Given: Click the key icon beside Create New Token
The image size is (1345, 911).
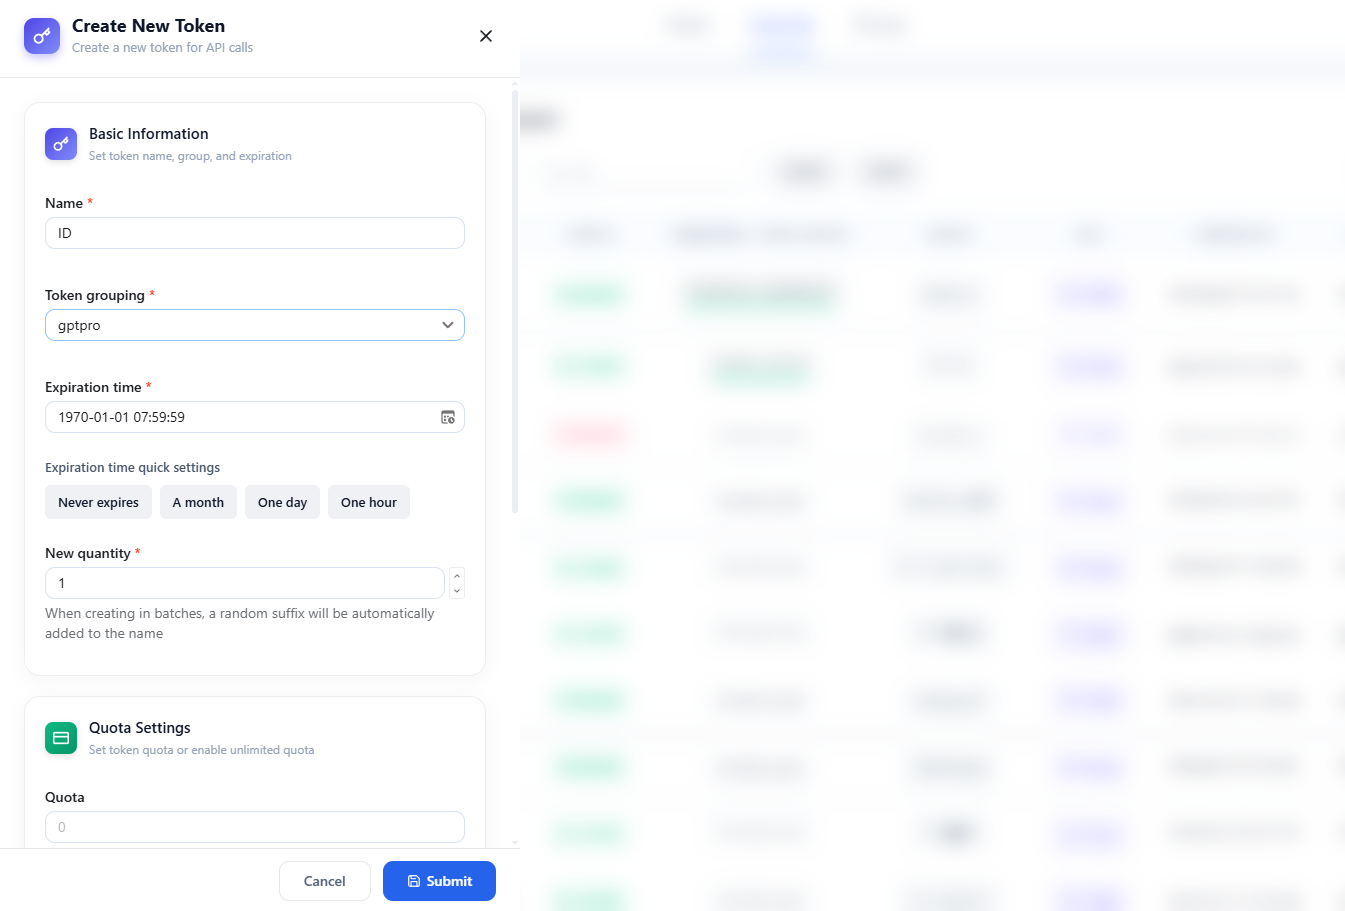Looking at the screenshot, I should pyautogui.click(x=42, y=36).
